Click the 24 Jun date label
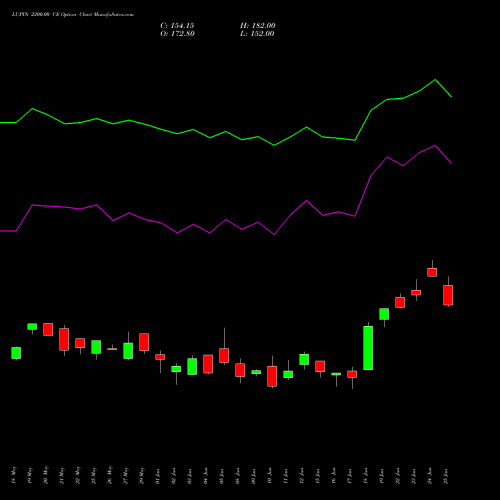 tap(430, 476)
